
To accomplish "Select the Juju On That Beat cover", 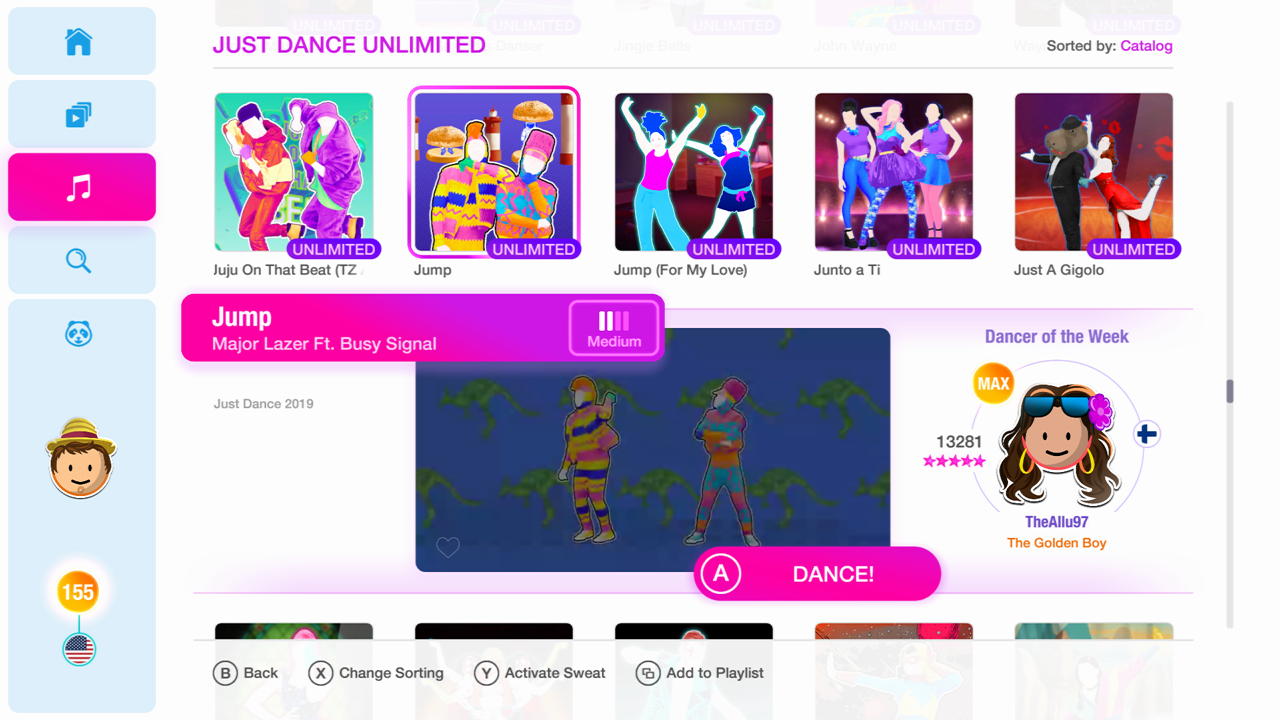I will click(x=294, y=172).
